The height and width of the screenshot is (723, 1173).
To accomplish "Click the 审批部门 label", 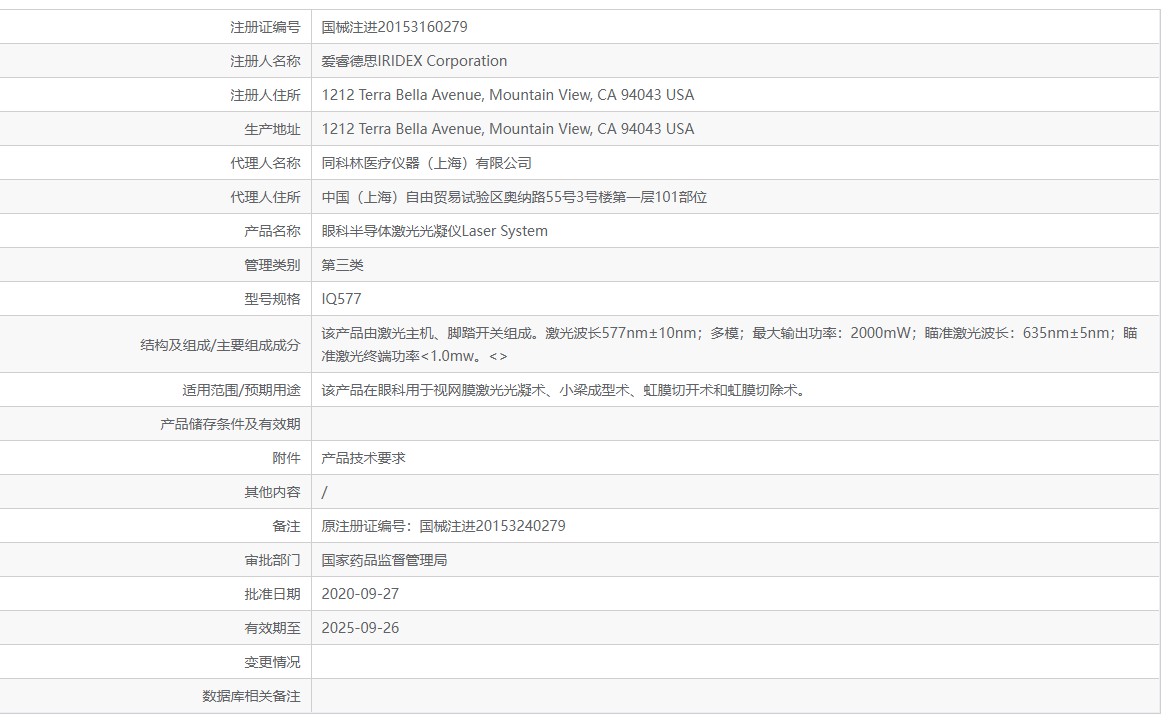I will point(272,561).
